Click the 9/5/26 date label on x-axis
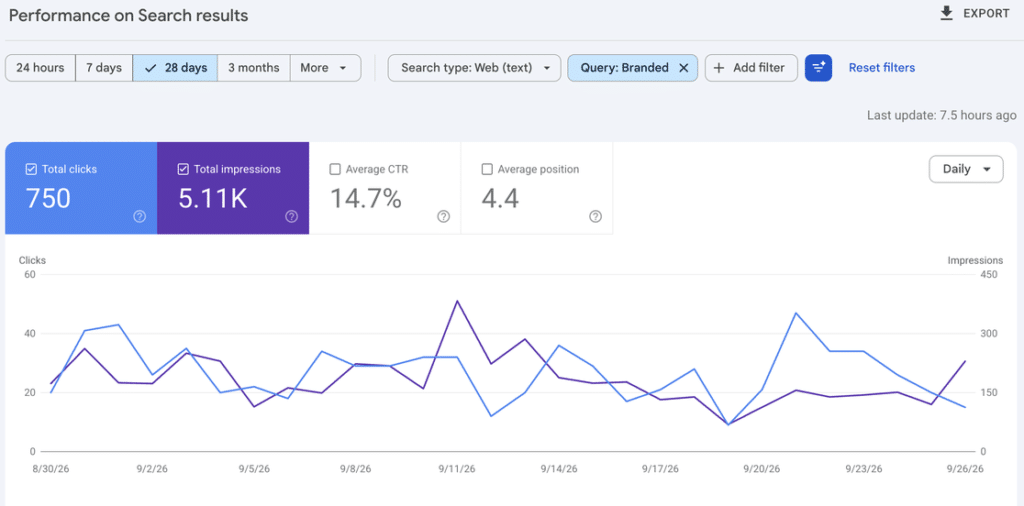 [x=254, y=469]
